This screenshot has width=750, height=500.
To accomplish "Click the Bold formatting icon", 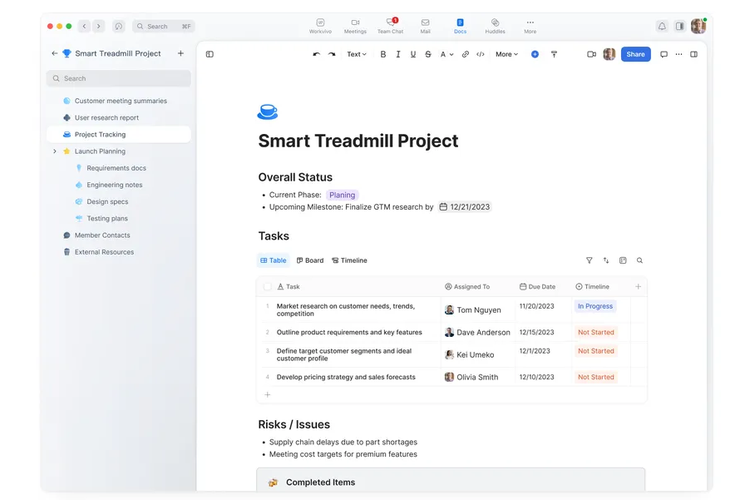I will tap(383, 54).
